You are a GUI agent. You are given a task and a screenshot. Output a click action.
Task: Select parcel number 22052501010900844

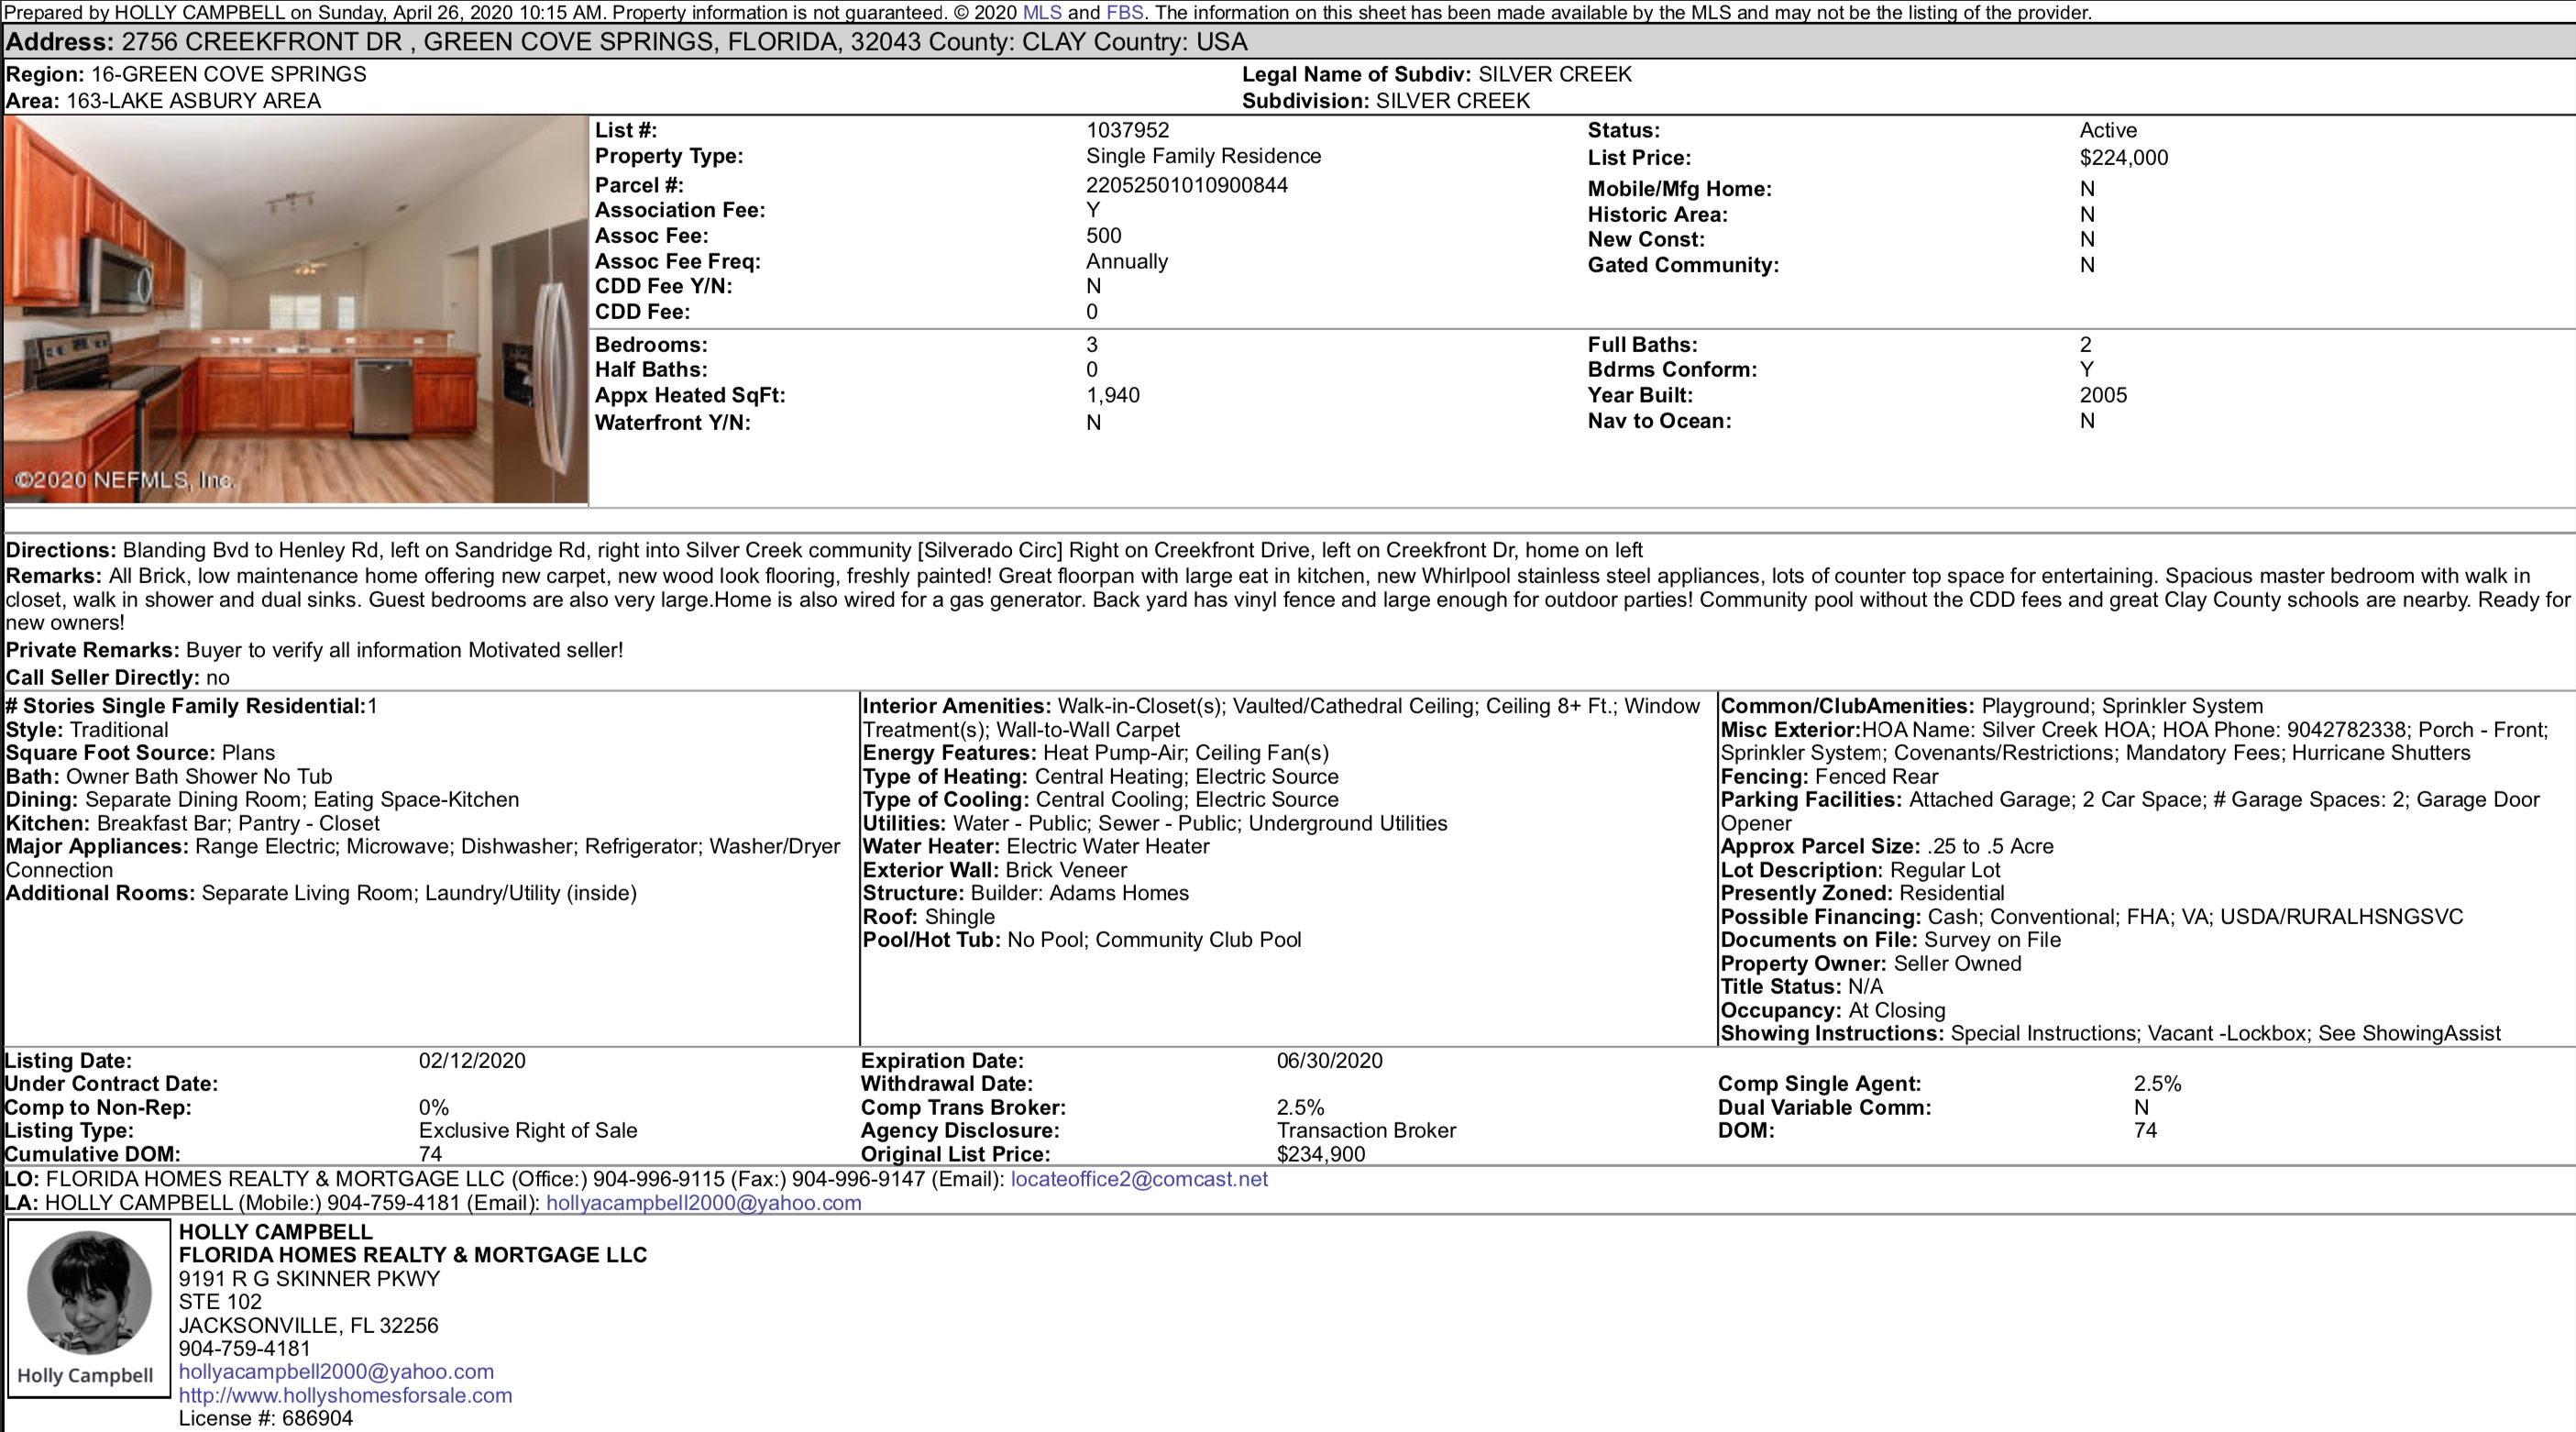1187,185
